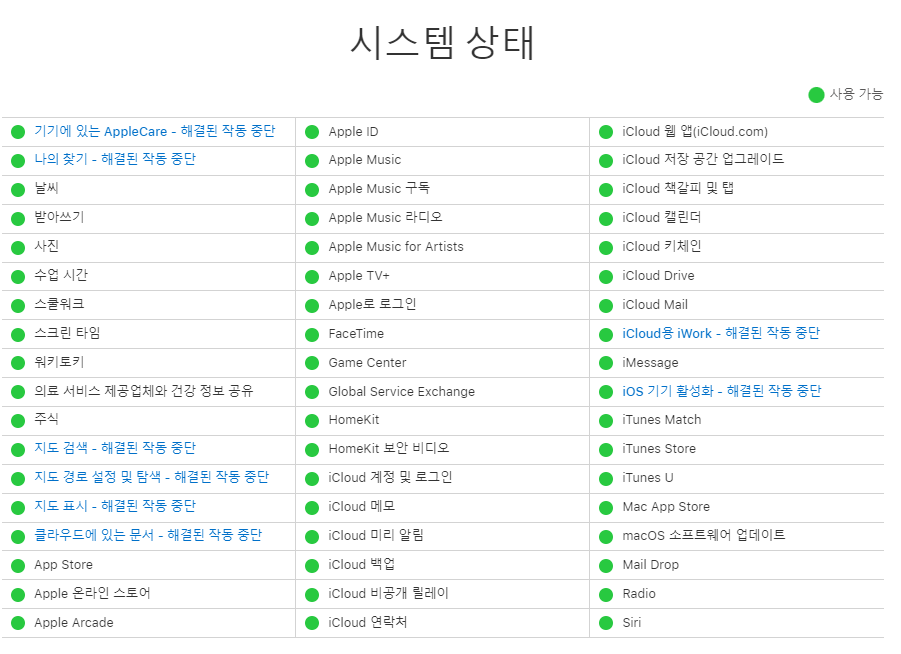Select the Apple로 로그인 row text
This screenshot has height=654, width=901.
tap(372, 305)
